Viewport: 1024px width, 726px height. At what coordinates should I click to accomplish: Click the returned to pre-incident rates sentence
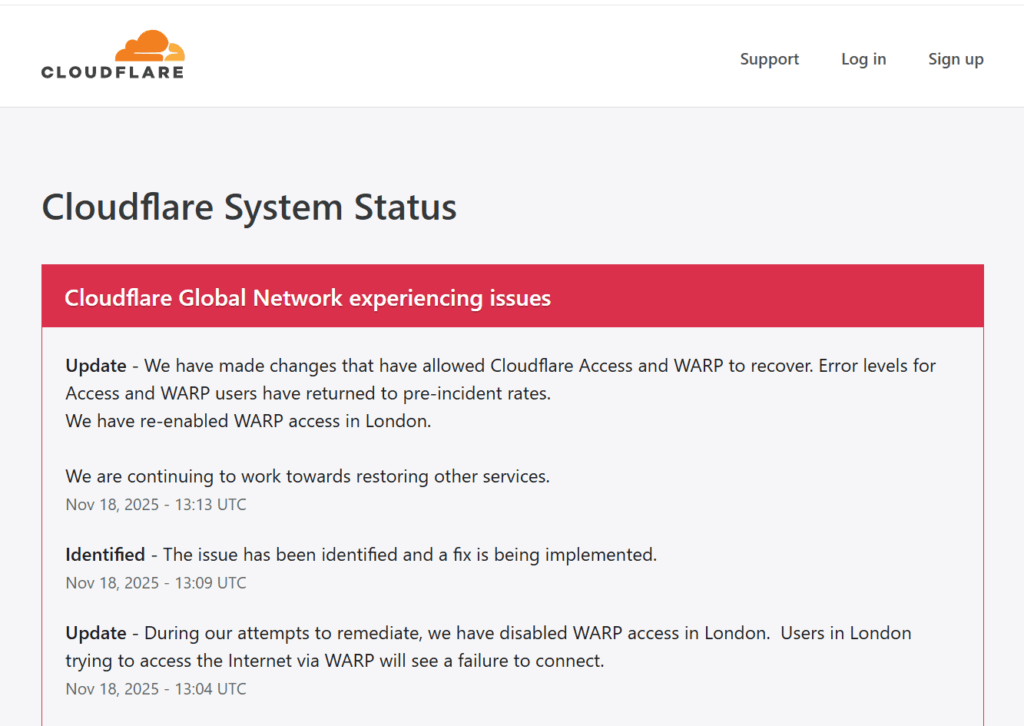point(308,393)
